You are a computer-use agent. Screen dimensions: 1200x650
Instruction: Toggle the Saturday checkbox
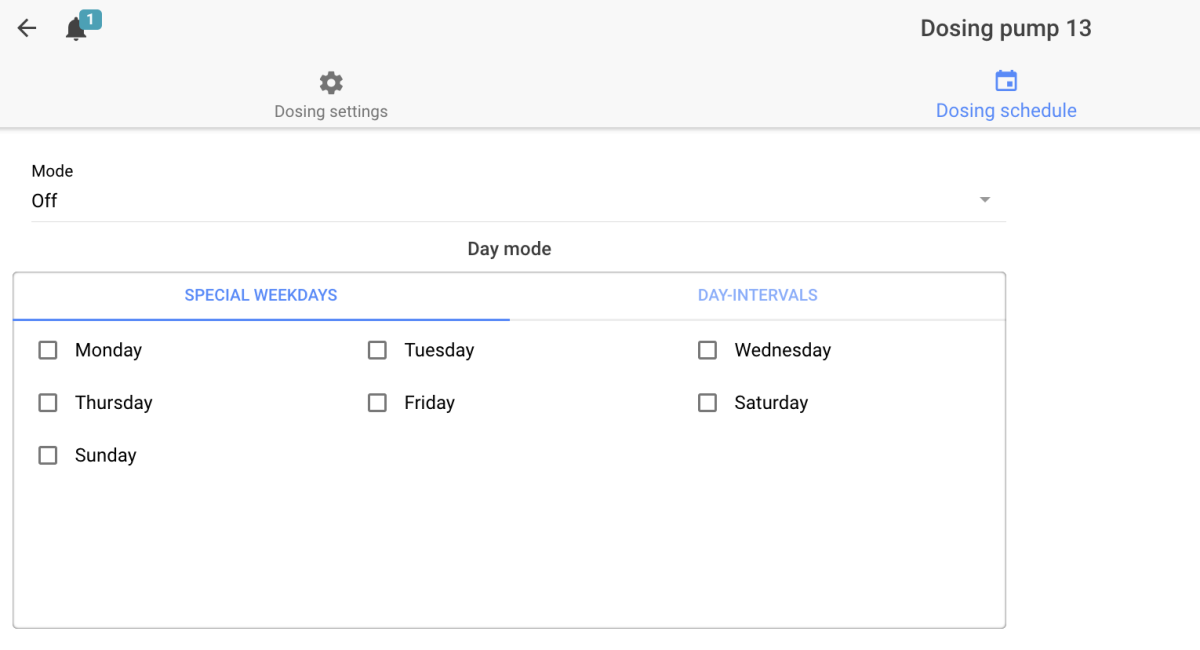point(707,403)
